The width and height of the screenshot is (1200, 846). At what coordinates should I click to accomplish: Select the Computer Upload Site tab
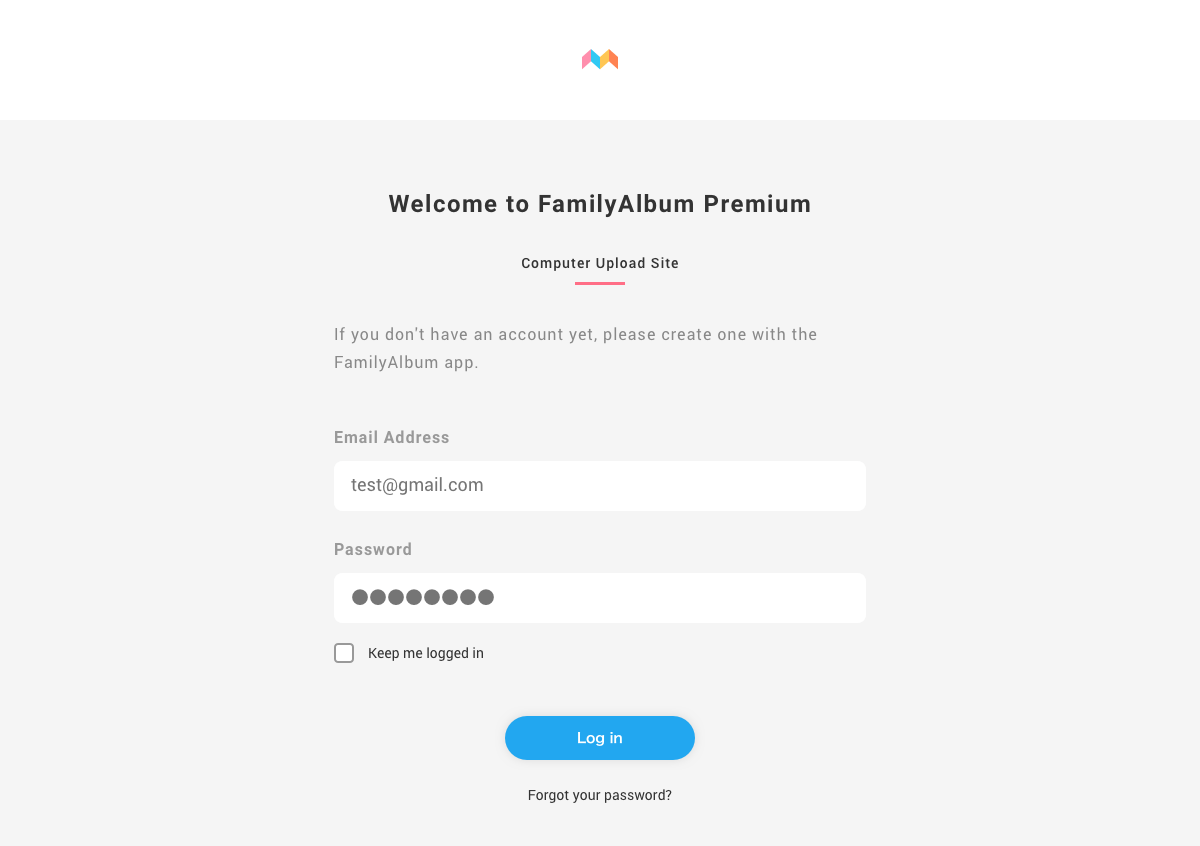coord(600,263)
